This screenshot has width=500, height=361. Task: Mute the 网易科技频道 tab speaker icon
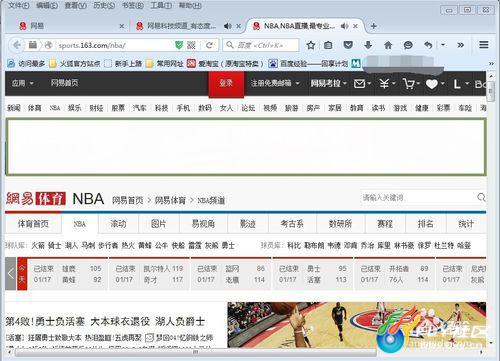click(228, 26)
